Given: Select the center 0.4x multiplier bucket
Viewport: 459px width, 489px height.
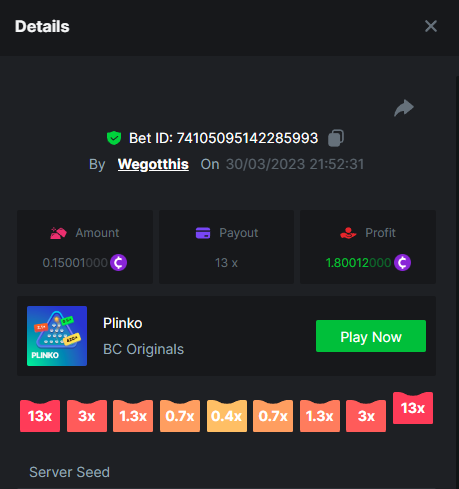Looking at the screenshot, I should coord(227,416).
